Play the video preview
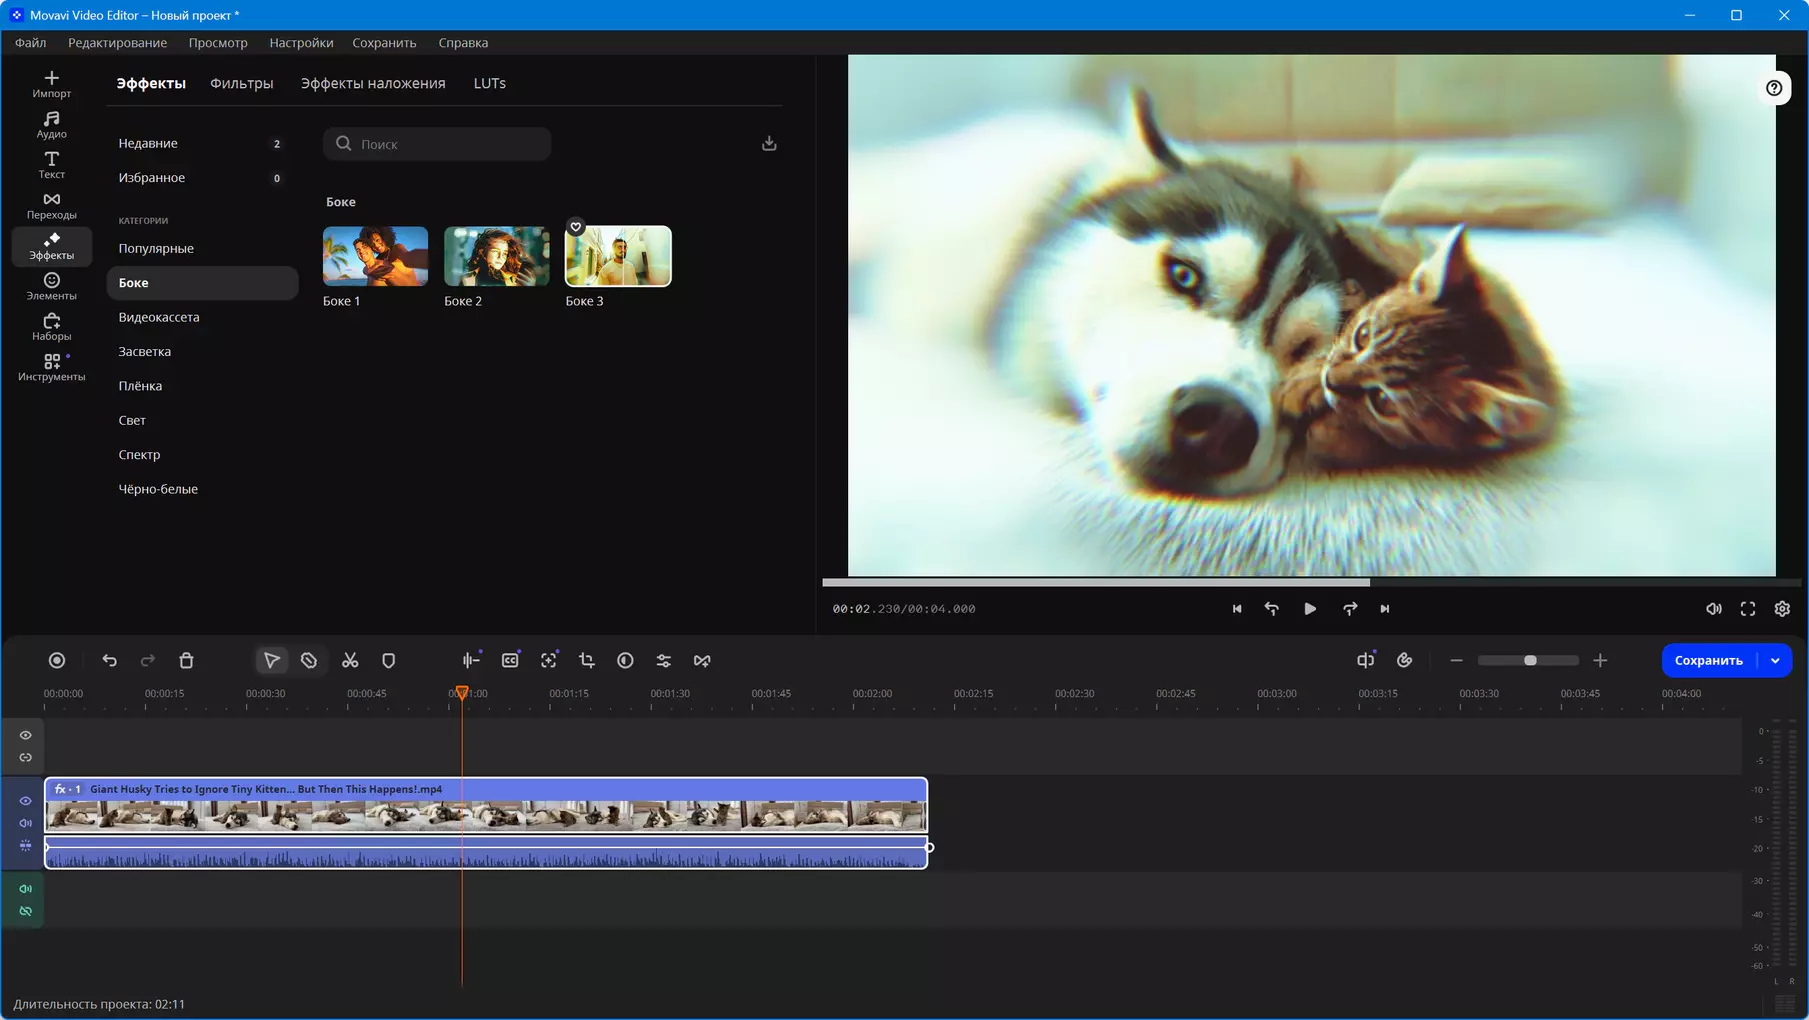 click(x=1309, y=608)
